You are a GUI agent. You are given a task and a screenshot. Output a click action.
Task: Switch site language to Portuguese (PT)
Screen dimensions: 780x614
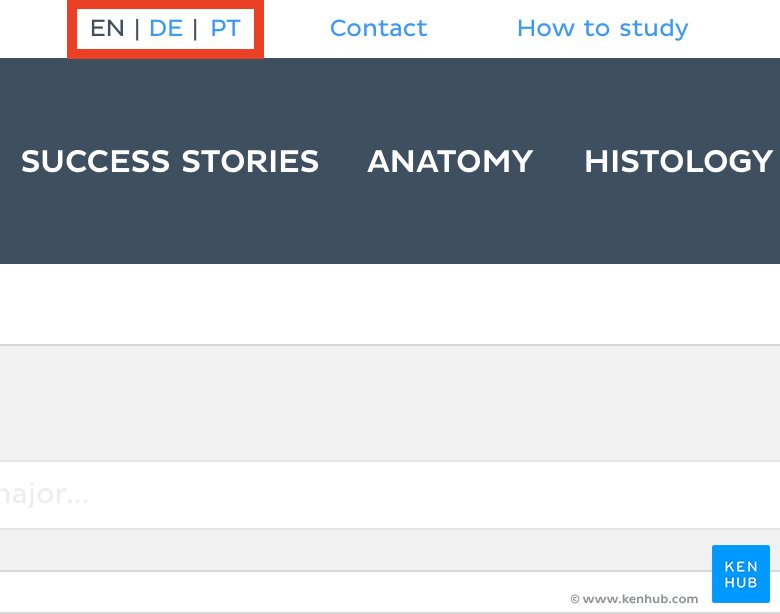click(x=225, y=28)
